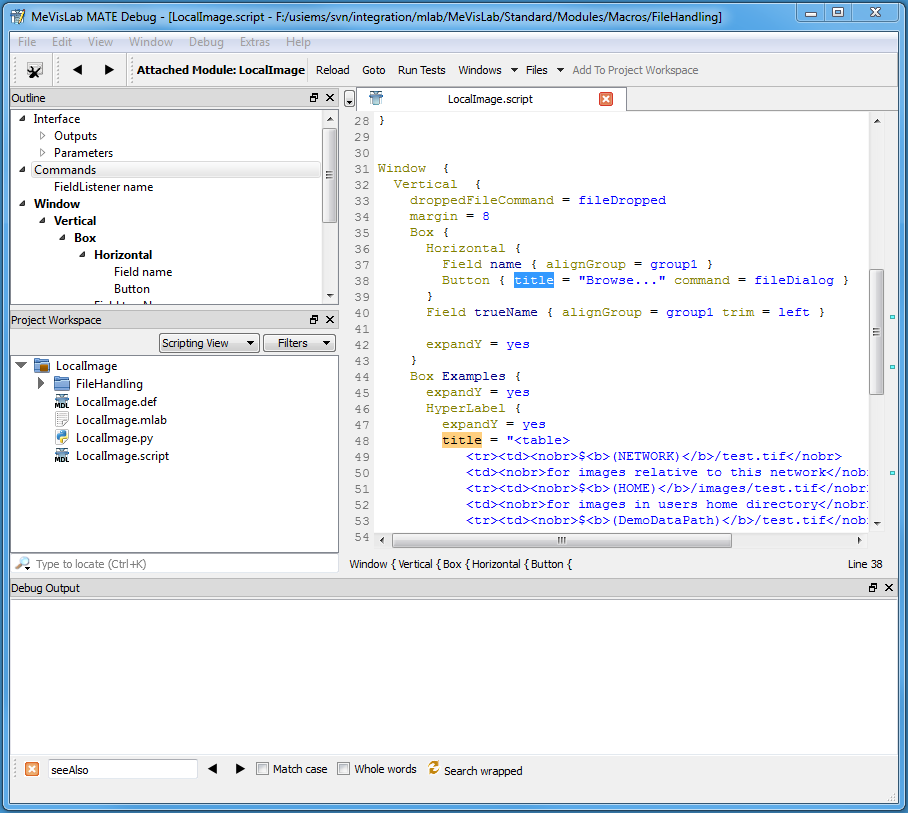Open the Debug menu
The height and width of the screenshot is (813, 908).
point(206,42)
